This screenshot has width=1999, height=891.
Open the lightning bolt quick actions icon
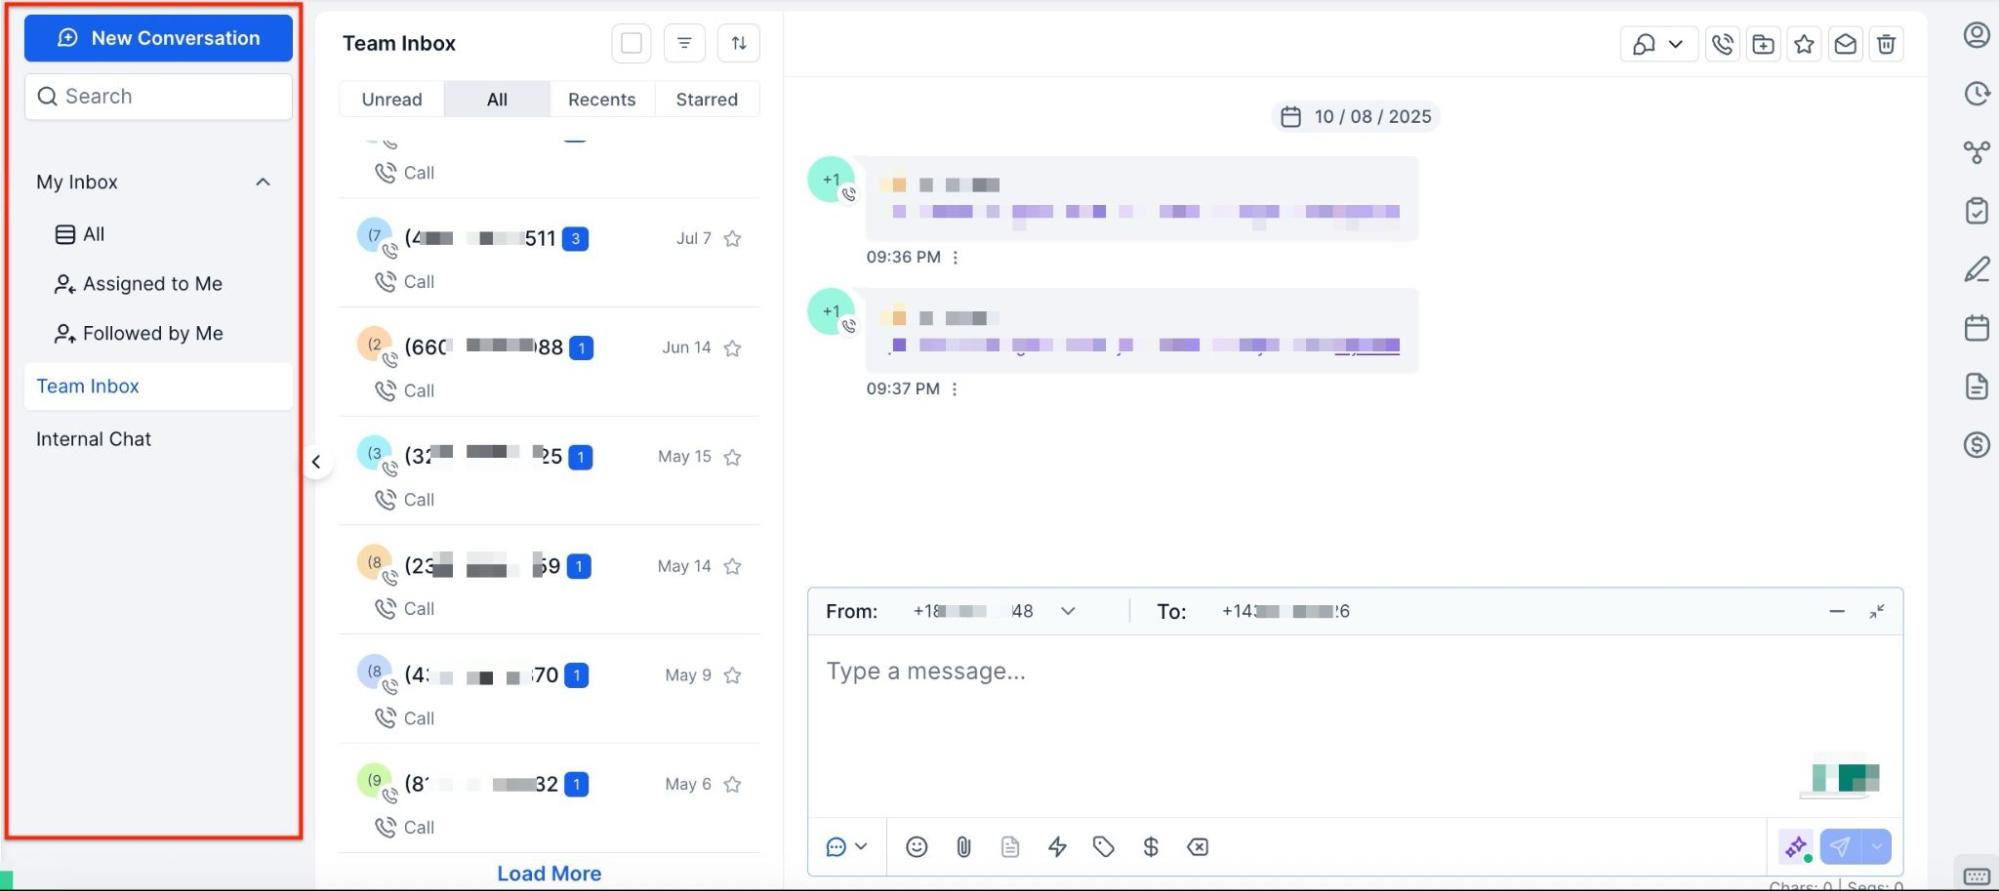(1057, 847)
